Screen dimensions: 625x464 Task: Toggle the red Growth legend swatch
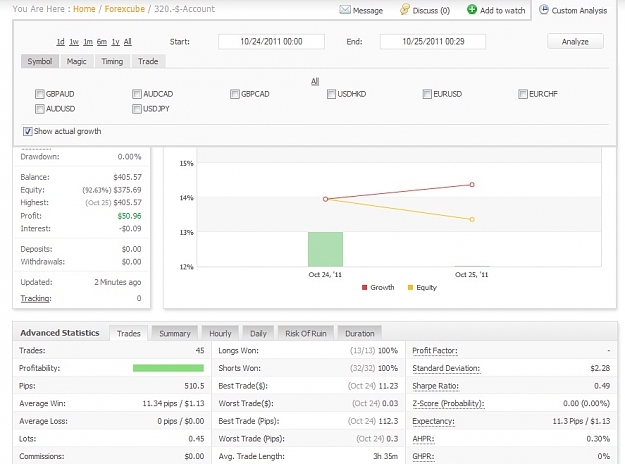pos(364,287)
